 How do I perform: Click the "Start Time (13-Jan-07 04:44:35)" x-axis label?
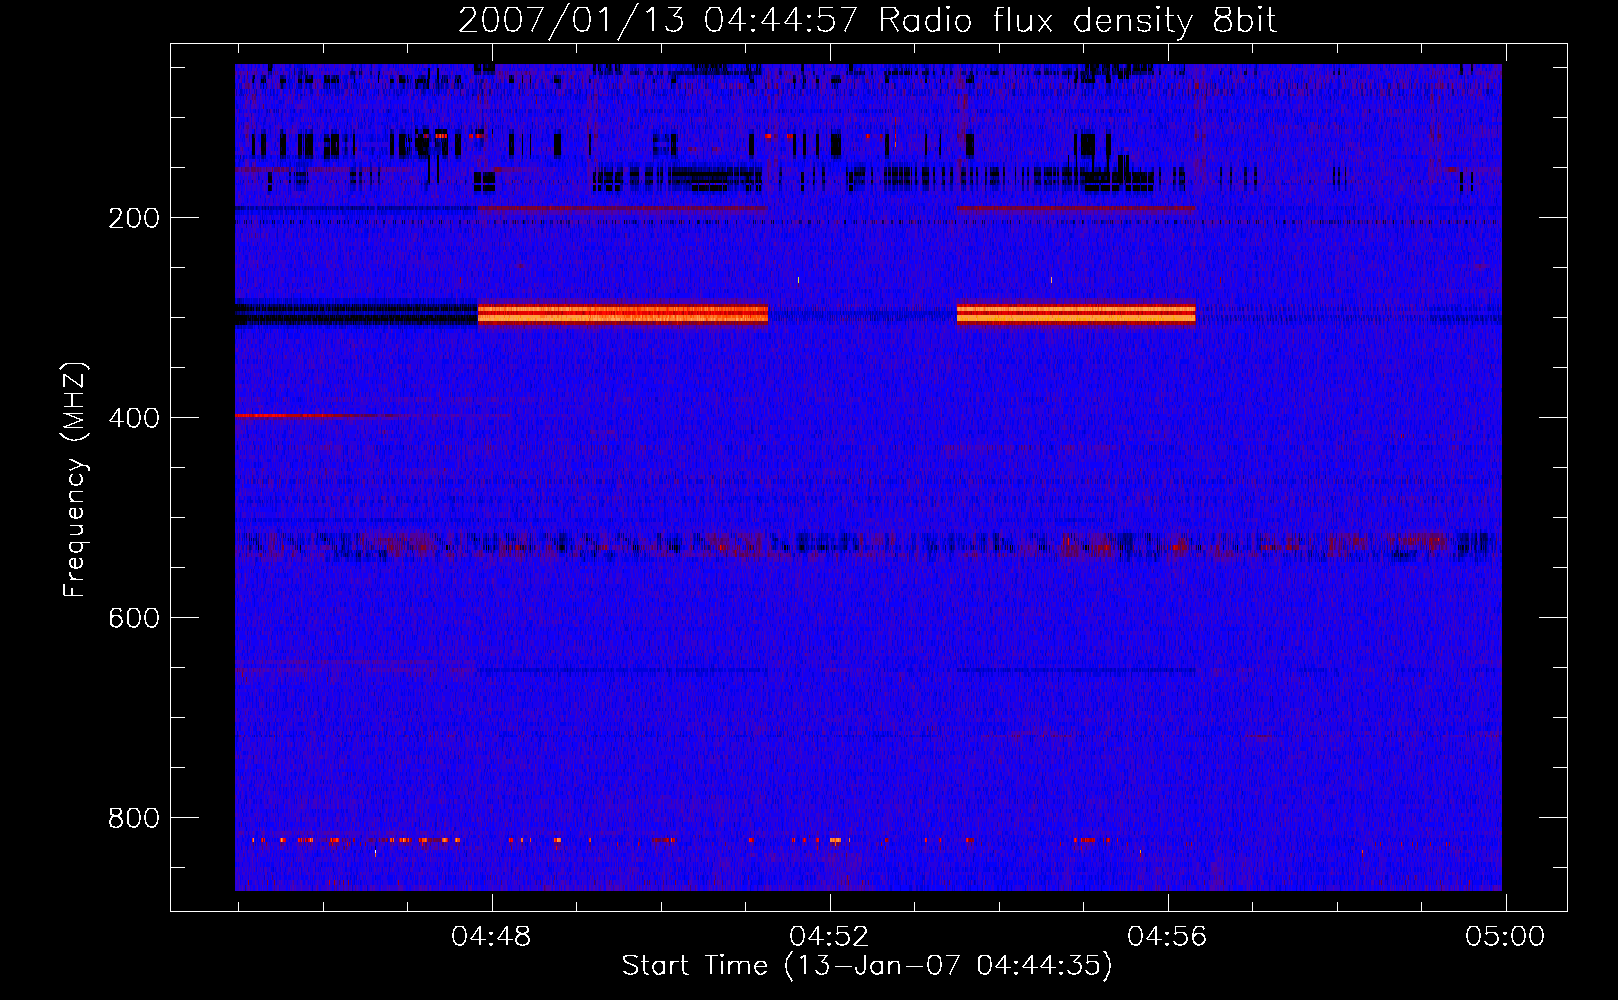click(867, 966)
